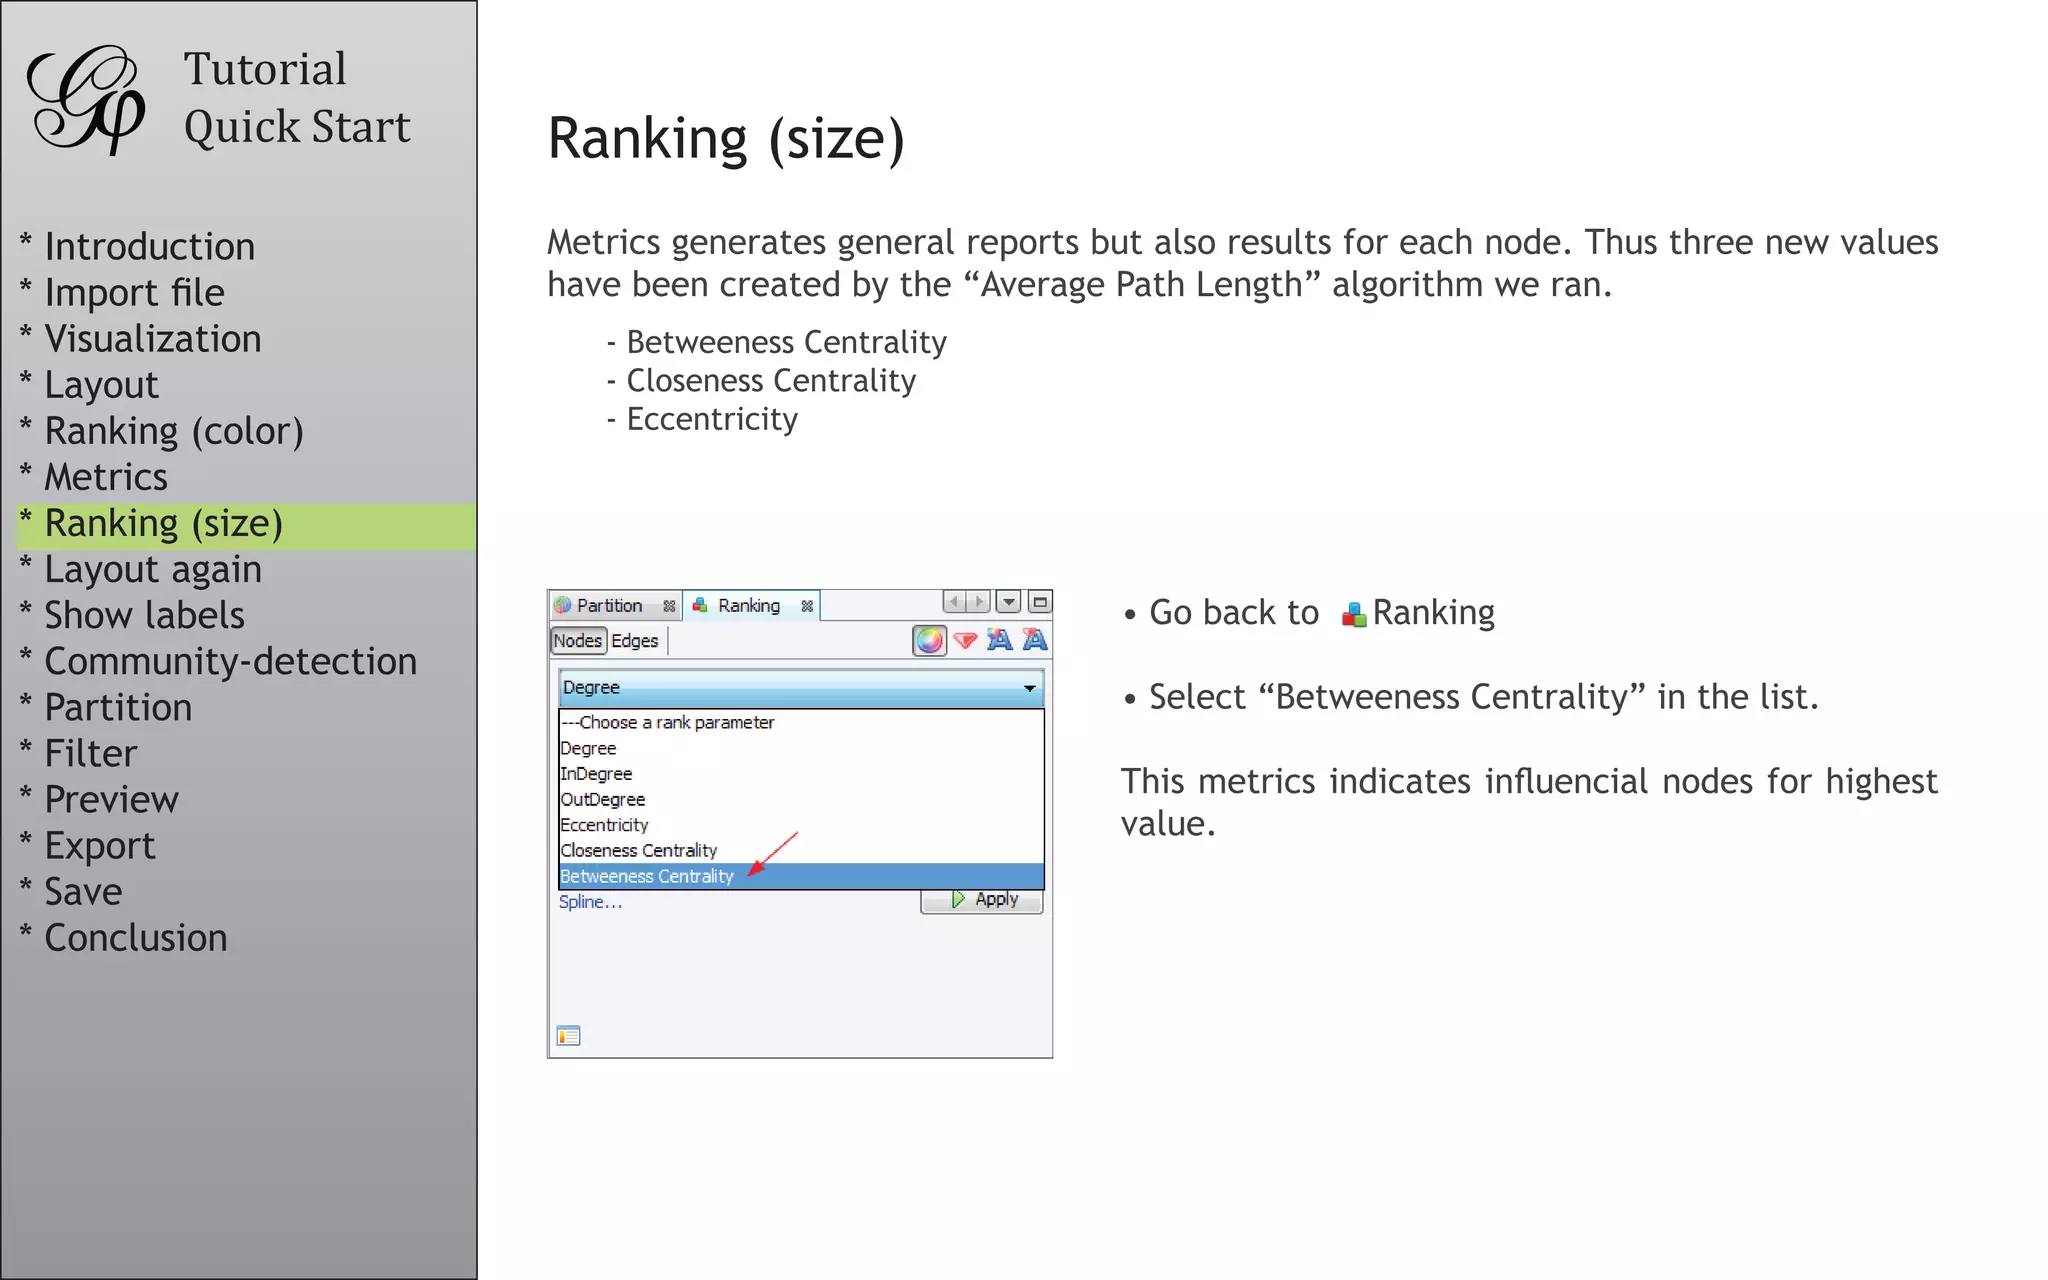Image resolution: width=2048 pixels, height=1280 pixels.
Task: Select Closeness Centrality in the list
Action: 639,851
